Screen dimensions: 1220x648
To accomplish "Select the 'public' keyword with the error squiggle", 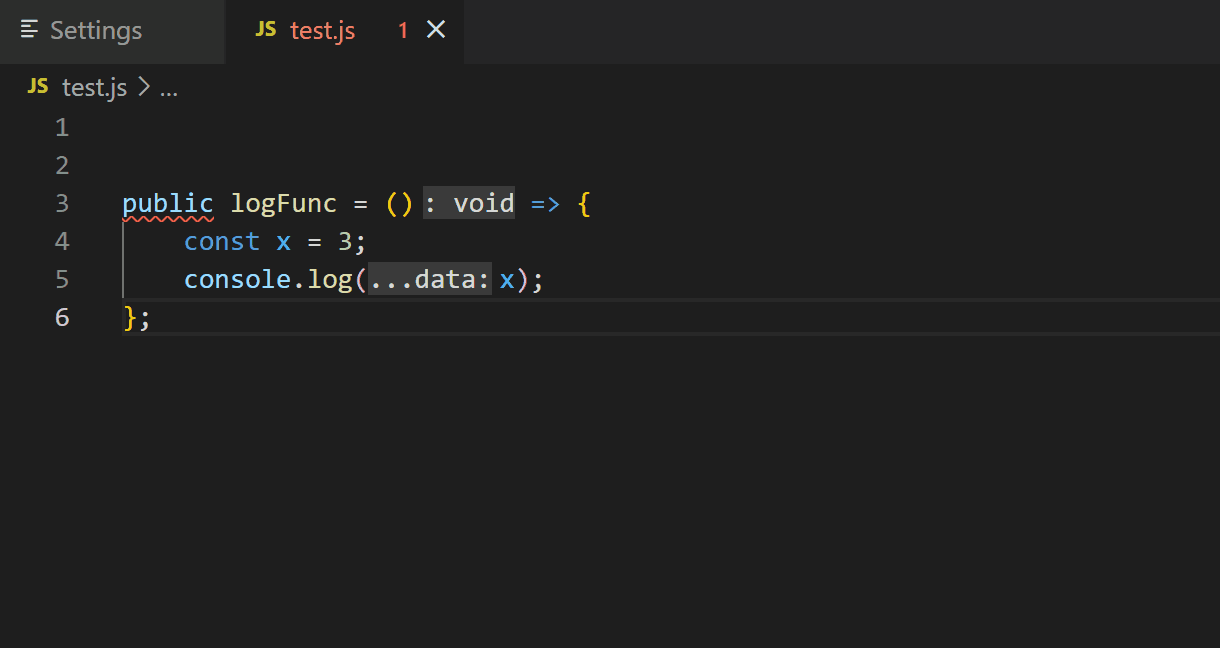I will point(167,203).
